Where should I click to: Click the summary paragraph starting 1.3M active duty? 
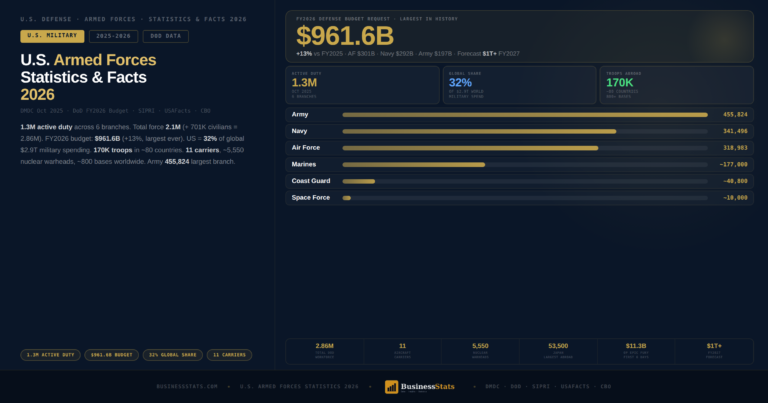coord(132,144)
